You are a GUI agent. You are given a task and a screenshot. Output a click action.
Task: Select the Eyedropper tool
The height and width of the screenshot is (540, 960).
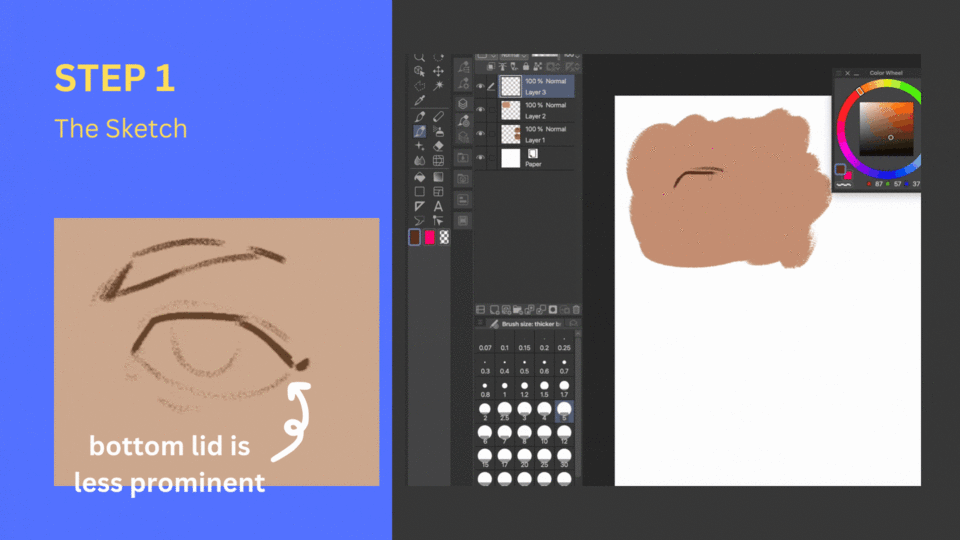coord(419,100)
